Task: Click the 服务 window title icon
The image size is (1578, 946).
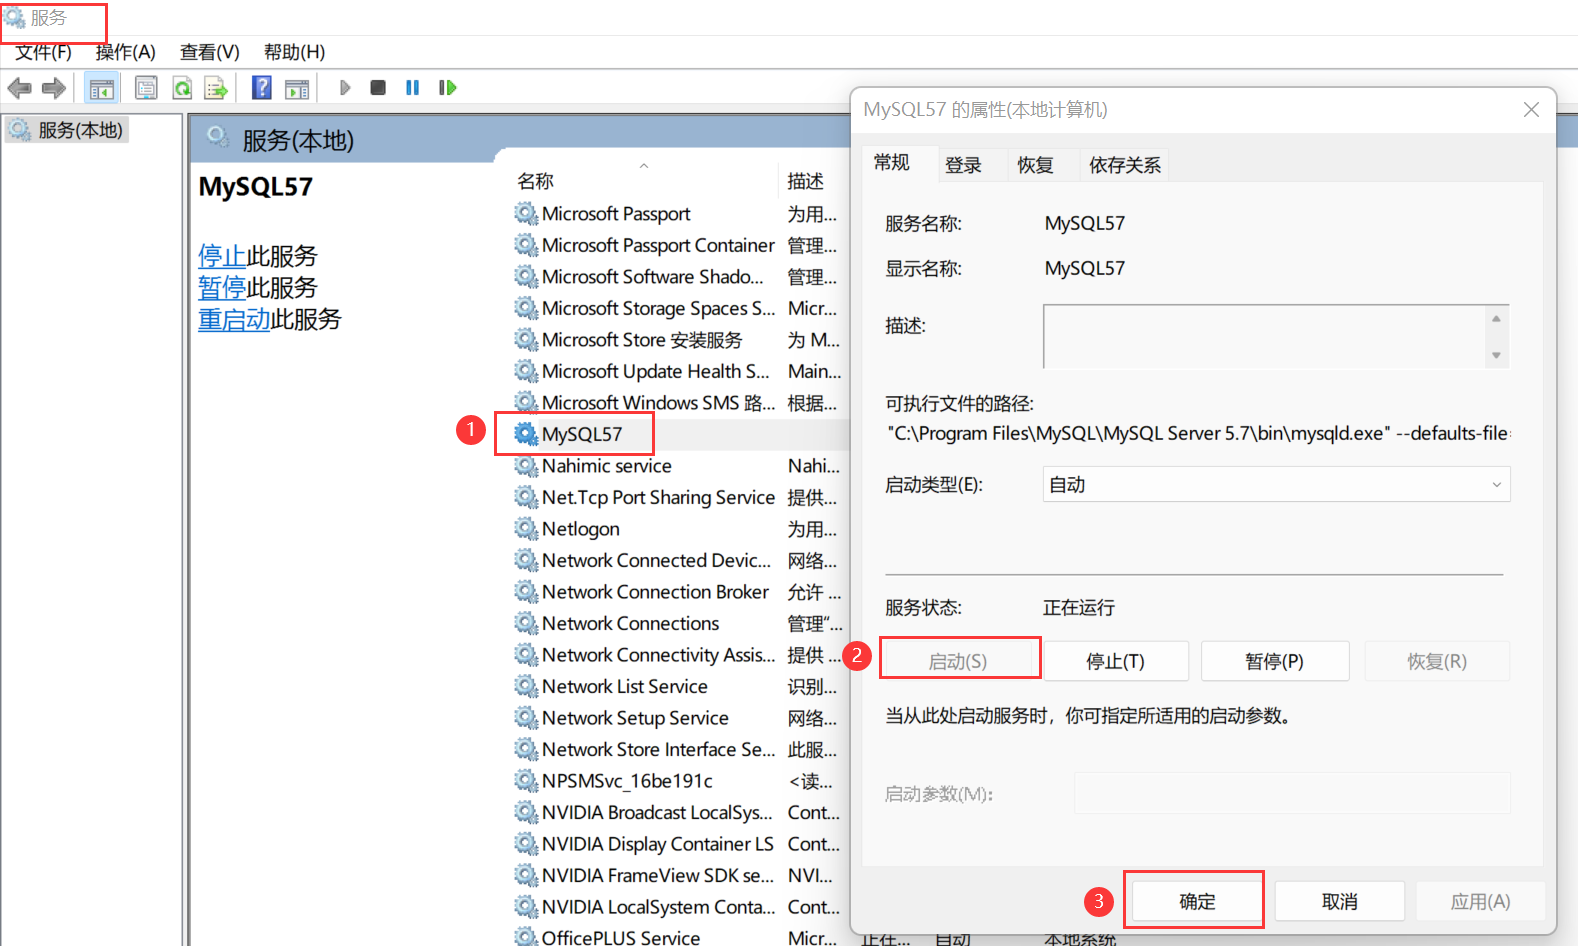Action: [x=14, y=18]
